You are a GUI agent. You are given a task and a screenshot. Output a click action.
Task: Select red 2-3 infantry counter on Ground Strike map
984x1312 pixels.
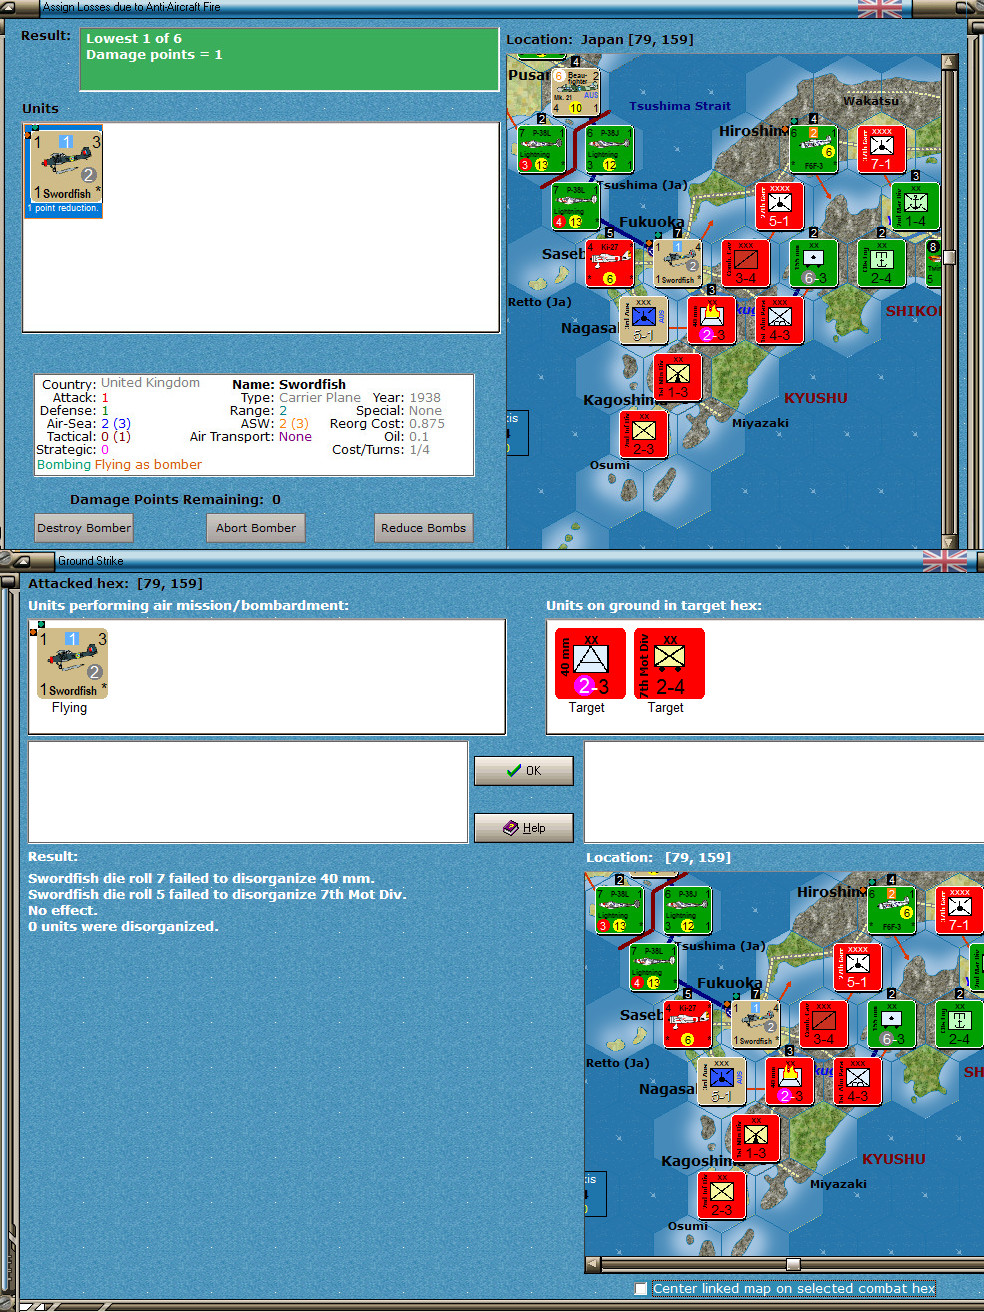pyautogui.click(x=722, y=1195)
